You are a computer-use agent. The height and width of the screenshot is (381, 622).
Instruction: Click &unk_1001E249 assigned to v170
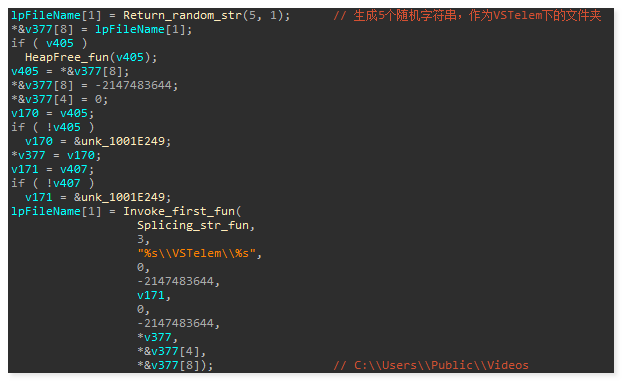click(119, 141)
